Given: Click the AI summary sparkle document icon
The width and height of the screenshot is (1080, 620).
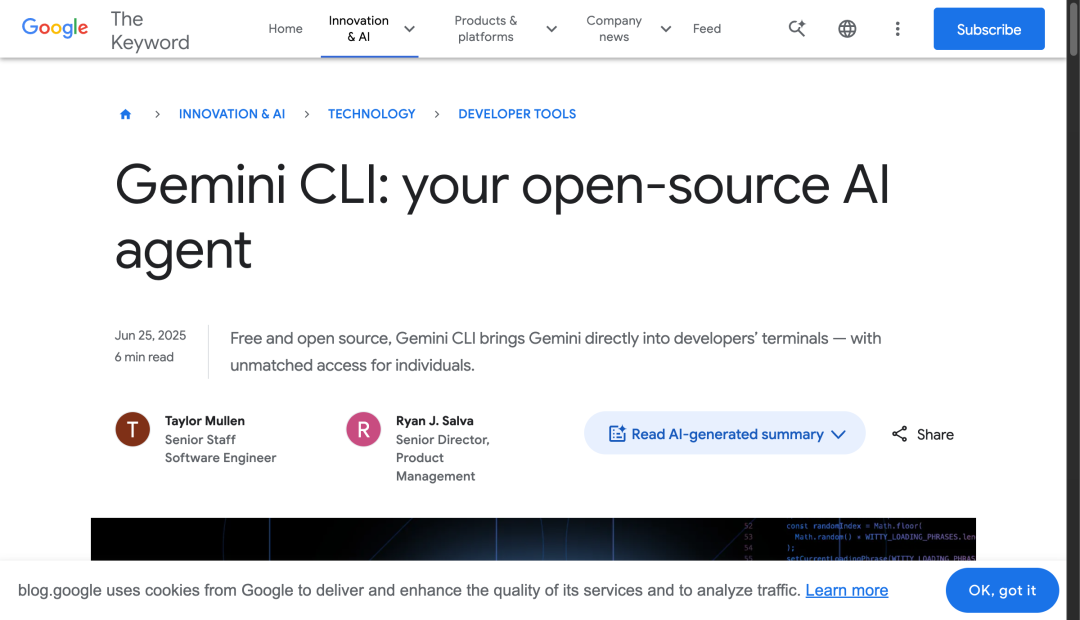Looking at the screenshot, I should (x=617, y=433).
